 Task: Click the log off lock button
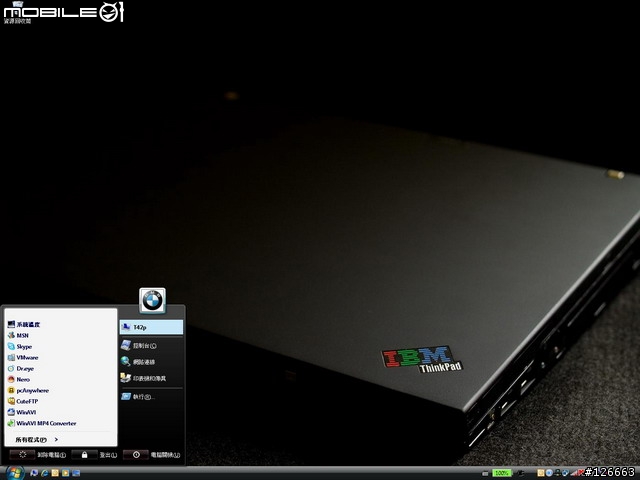84,455
